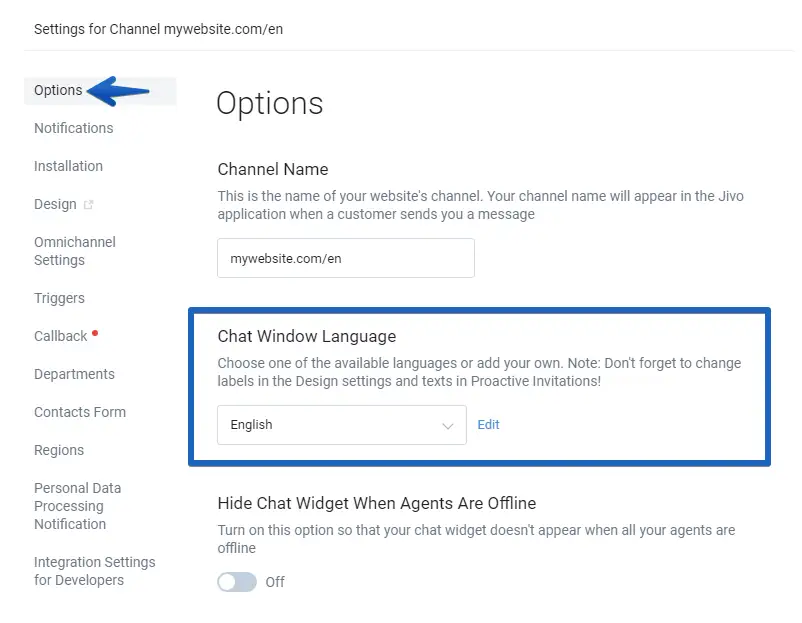802x623 pixels.
Task: Navigate to Omnichannel Settings
Action: pos(74,251)
